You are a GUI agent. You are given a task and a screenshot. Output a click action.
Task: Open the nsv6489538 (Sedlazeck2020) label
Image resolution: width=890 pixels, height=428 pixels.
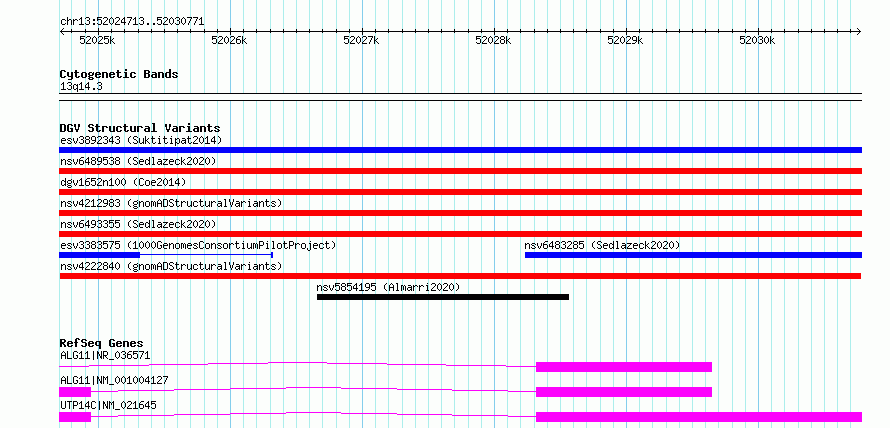pyautogui.click(x=138, y=161)
